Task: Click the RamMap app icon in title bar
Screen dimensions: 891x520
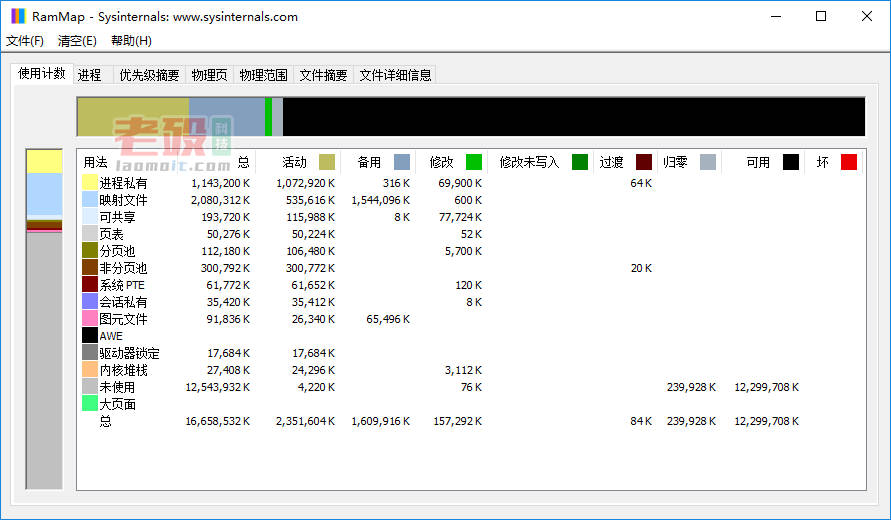Action: click(x=18, y=16)
